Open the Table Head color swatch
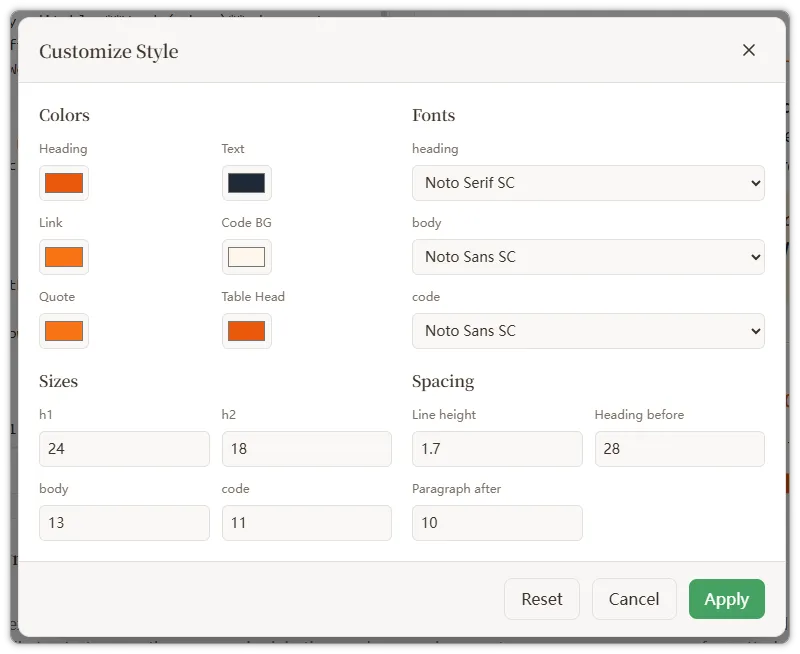The height and width of the screenshot is (654, 800). tap(246, 331)
